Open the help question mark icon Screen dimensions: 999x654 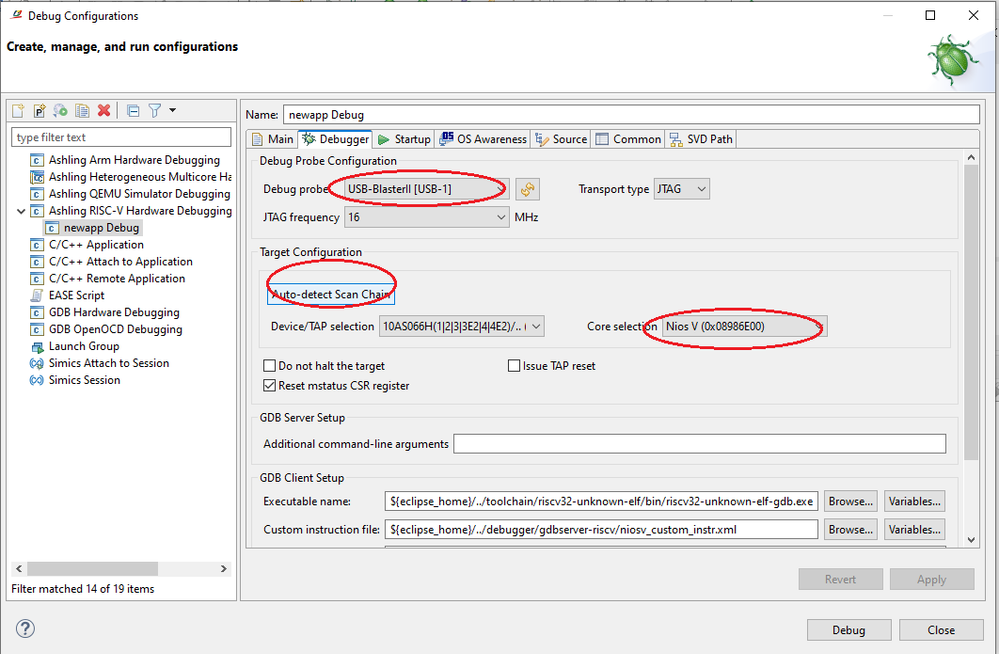pos(25,629)
